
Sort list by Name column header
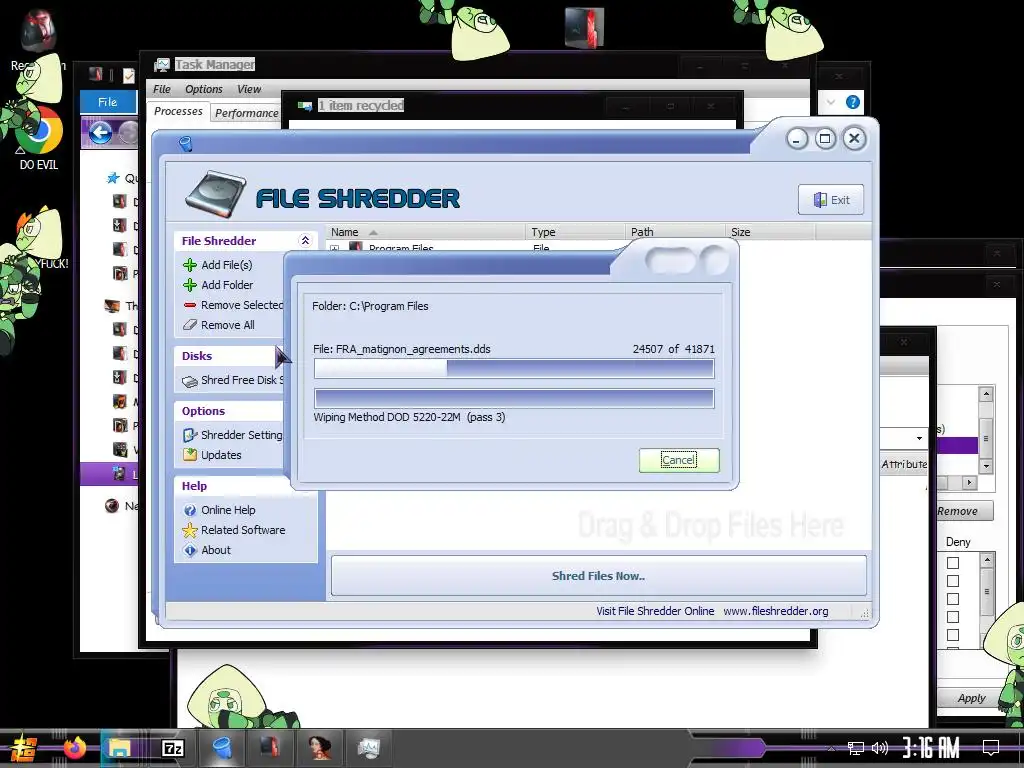(425, 232)
